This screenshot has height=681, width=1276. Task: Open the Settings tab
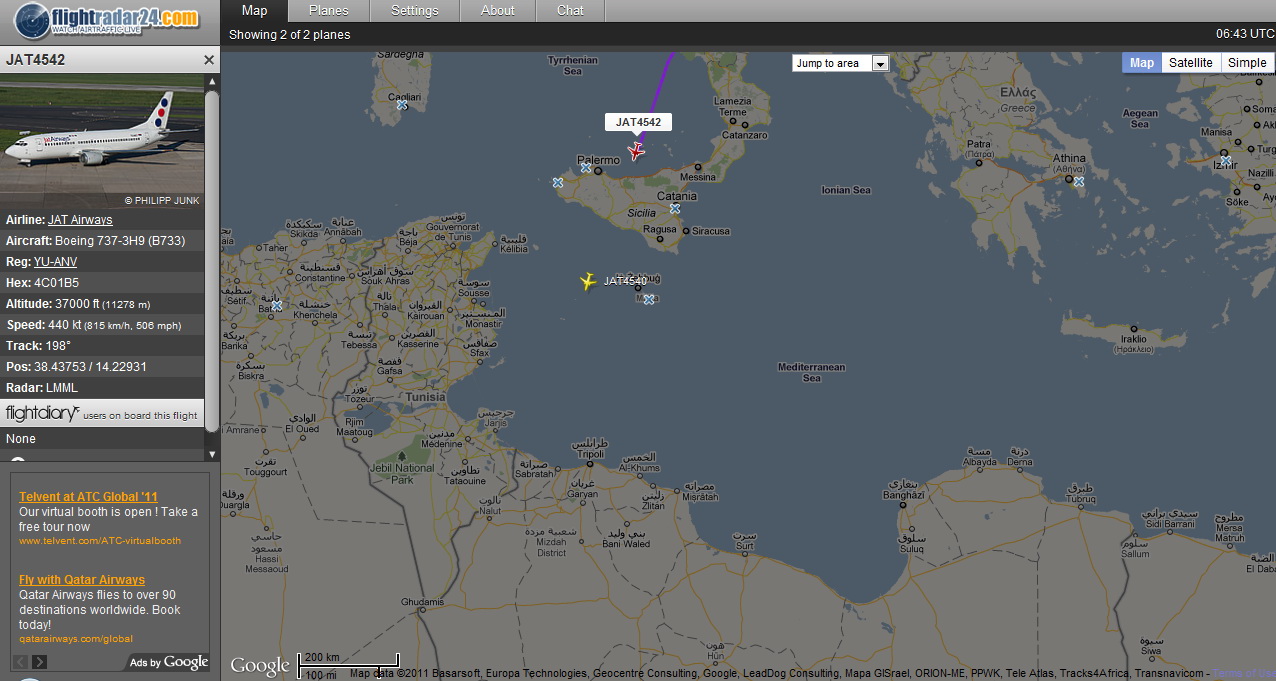pos(415,11)
